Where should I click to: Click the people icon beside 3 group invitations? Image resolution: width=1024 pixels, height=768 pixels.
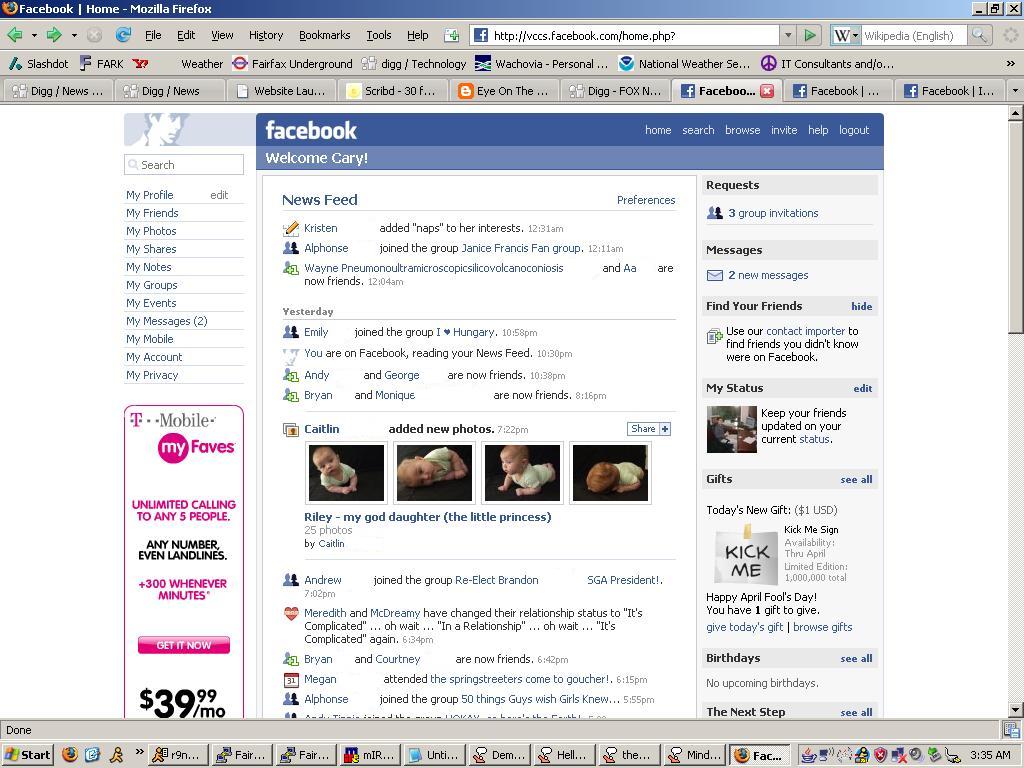(x=714, y=212)
